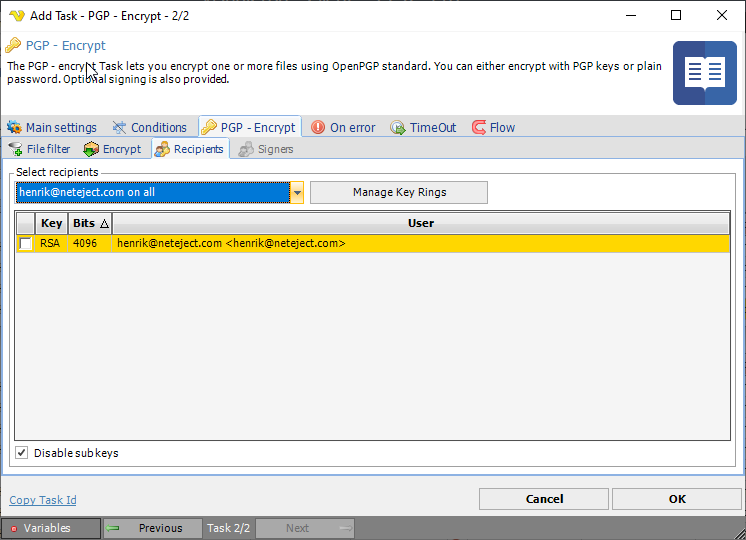Click the File filter funnel icon
746x540 pixels.
(16, 149)
